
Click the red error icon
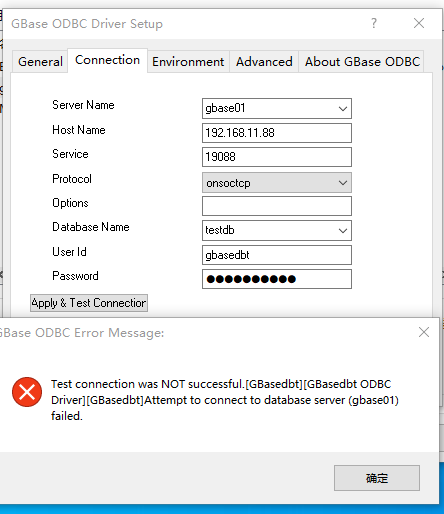point(27,392)
